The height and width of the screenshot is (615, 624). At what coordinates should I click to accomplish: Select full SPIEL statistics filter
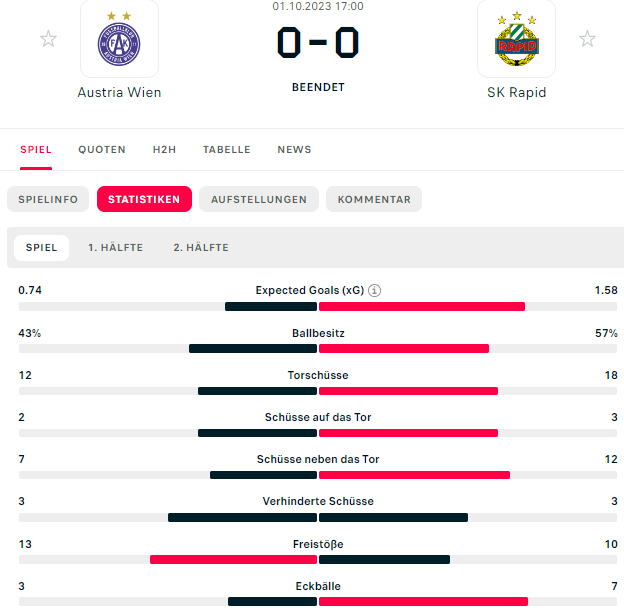[x=41, y=248]
